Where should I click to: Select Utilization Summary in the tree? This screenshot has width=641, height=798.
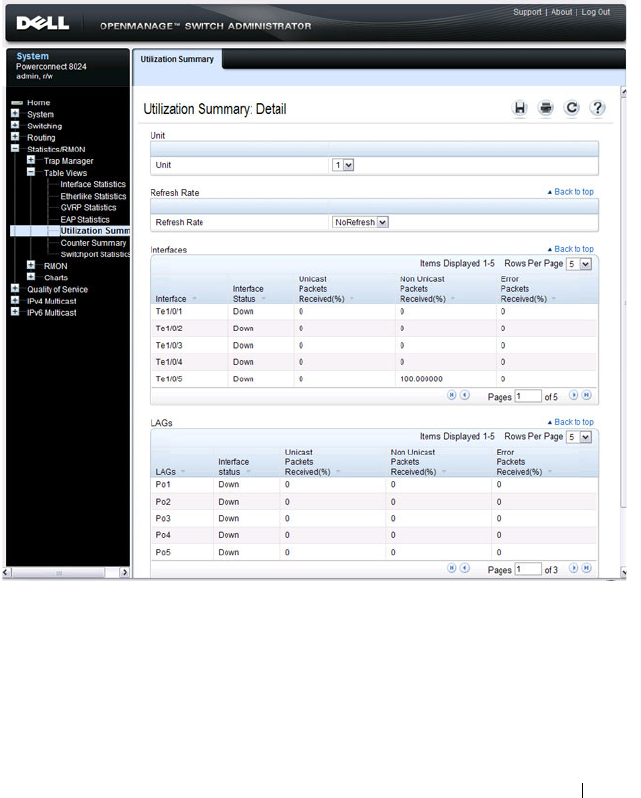(95, 231)
